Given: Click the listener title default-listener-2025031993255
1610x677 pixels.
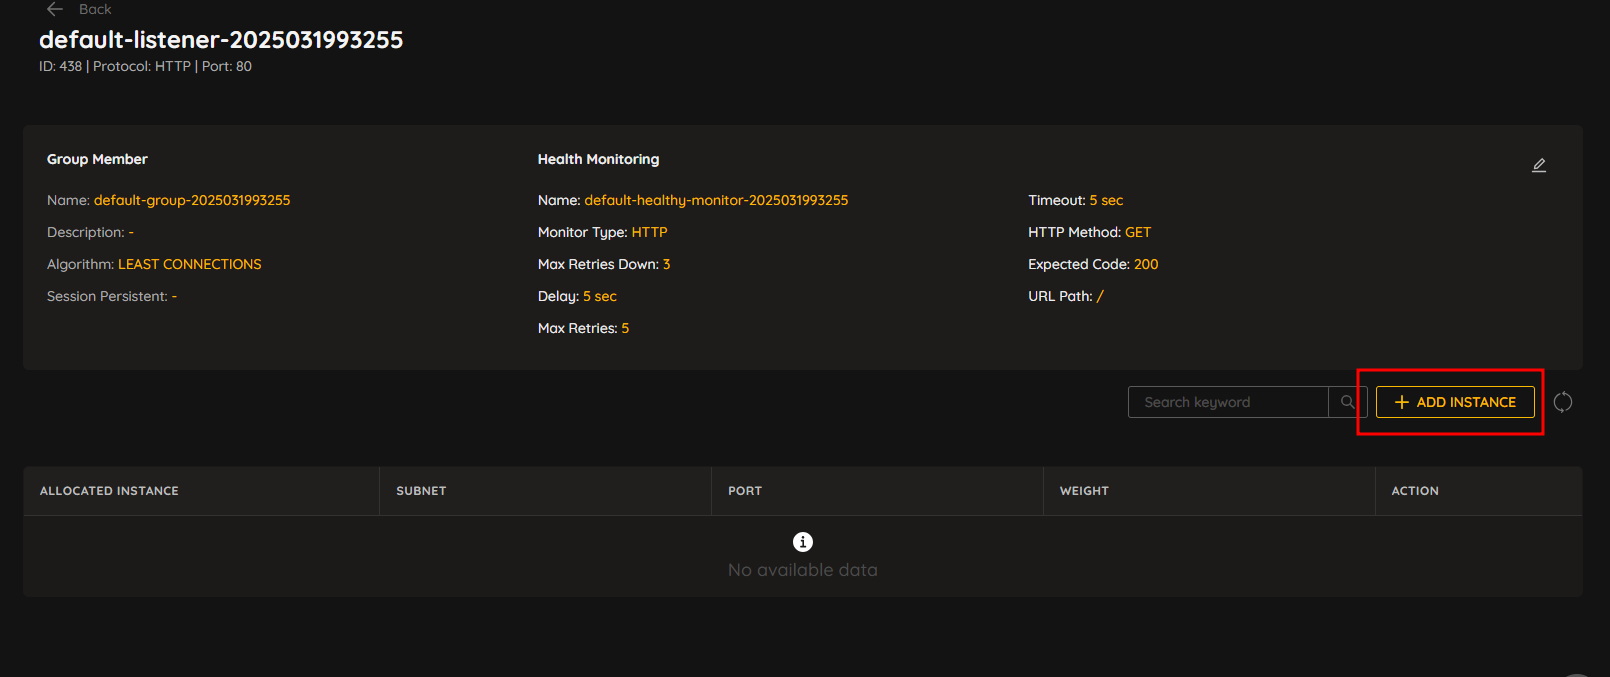Looking at the screenshot, I should 221,40.
